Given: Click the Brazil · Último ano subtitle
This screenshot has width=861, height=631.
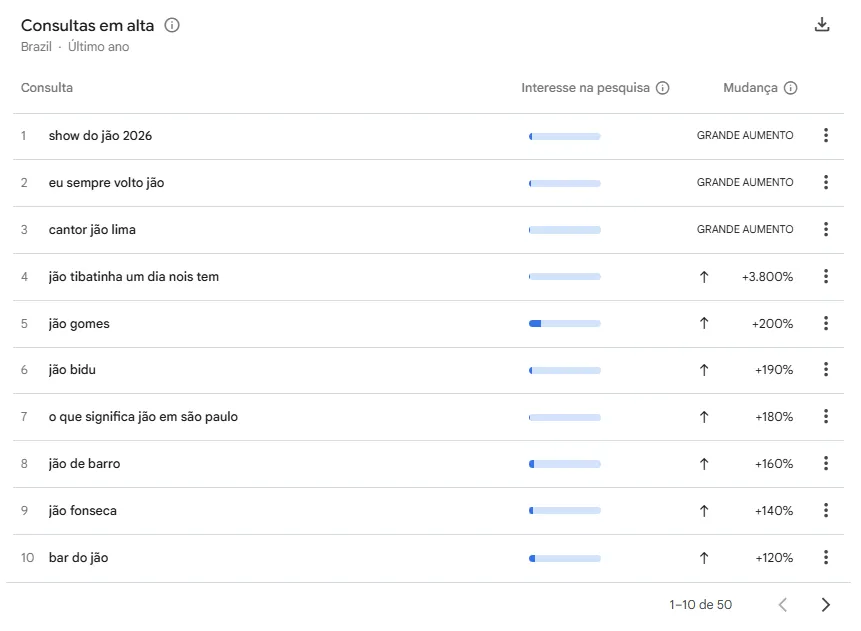Looking at the screenshot, I should click(x=75, y=47).
